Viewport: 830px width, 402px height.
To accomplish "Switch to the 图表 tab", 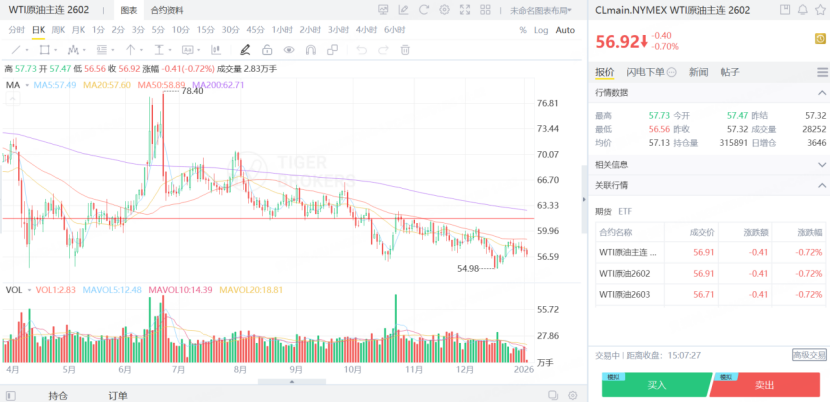I will (x=129, y=10).
